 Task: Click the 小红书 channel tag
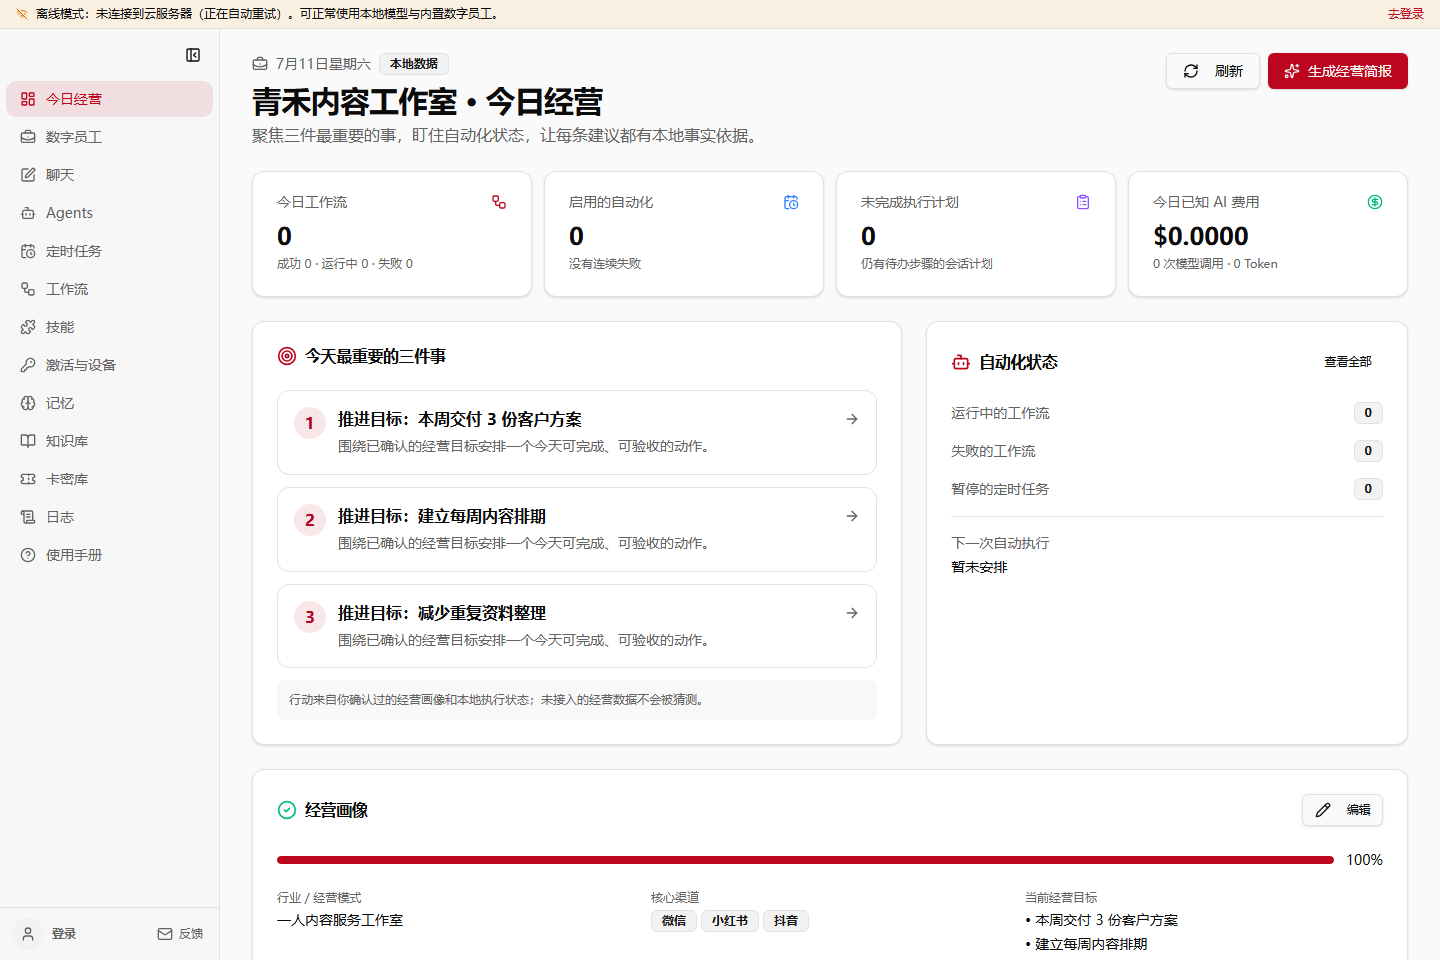(x=730, y=921)
